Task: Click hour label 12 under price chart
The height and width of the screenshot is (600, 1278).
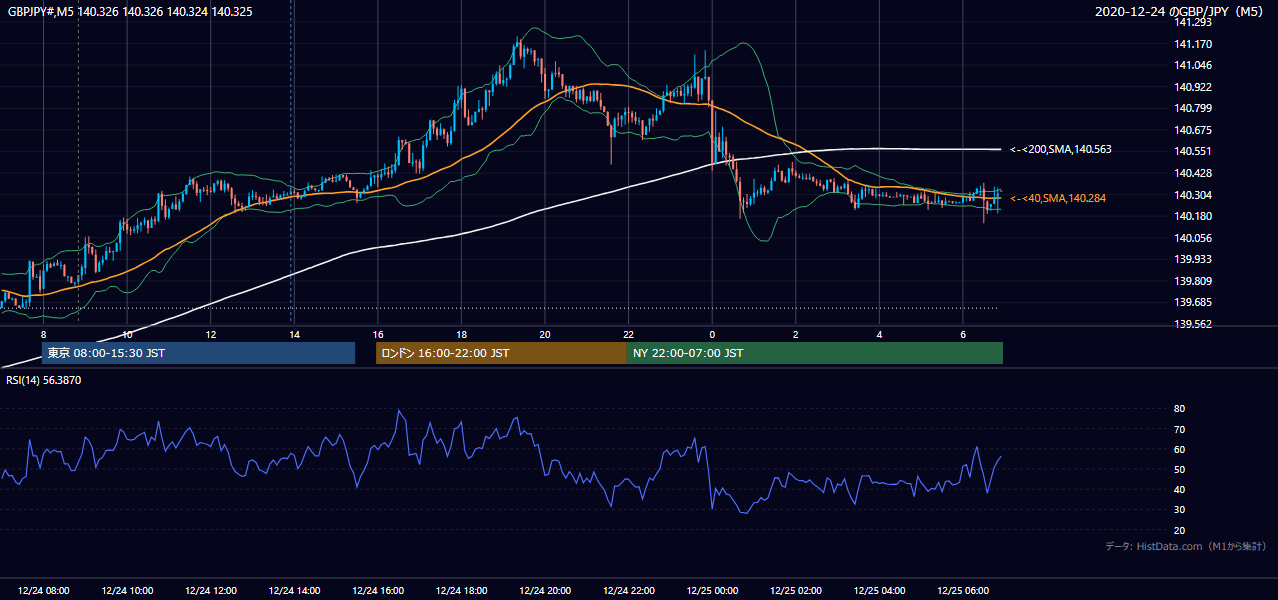Action: [x=211, y=334]
